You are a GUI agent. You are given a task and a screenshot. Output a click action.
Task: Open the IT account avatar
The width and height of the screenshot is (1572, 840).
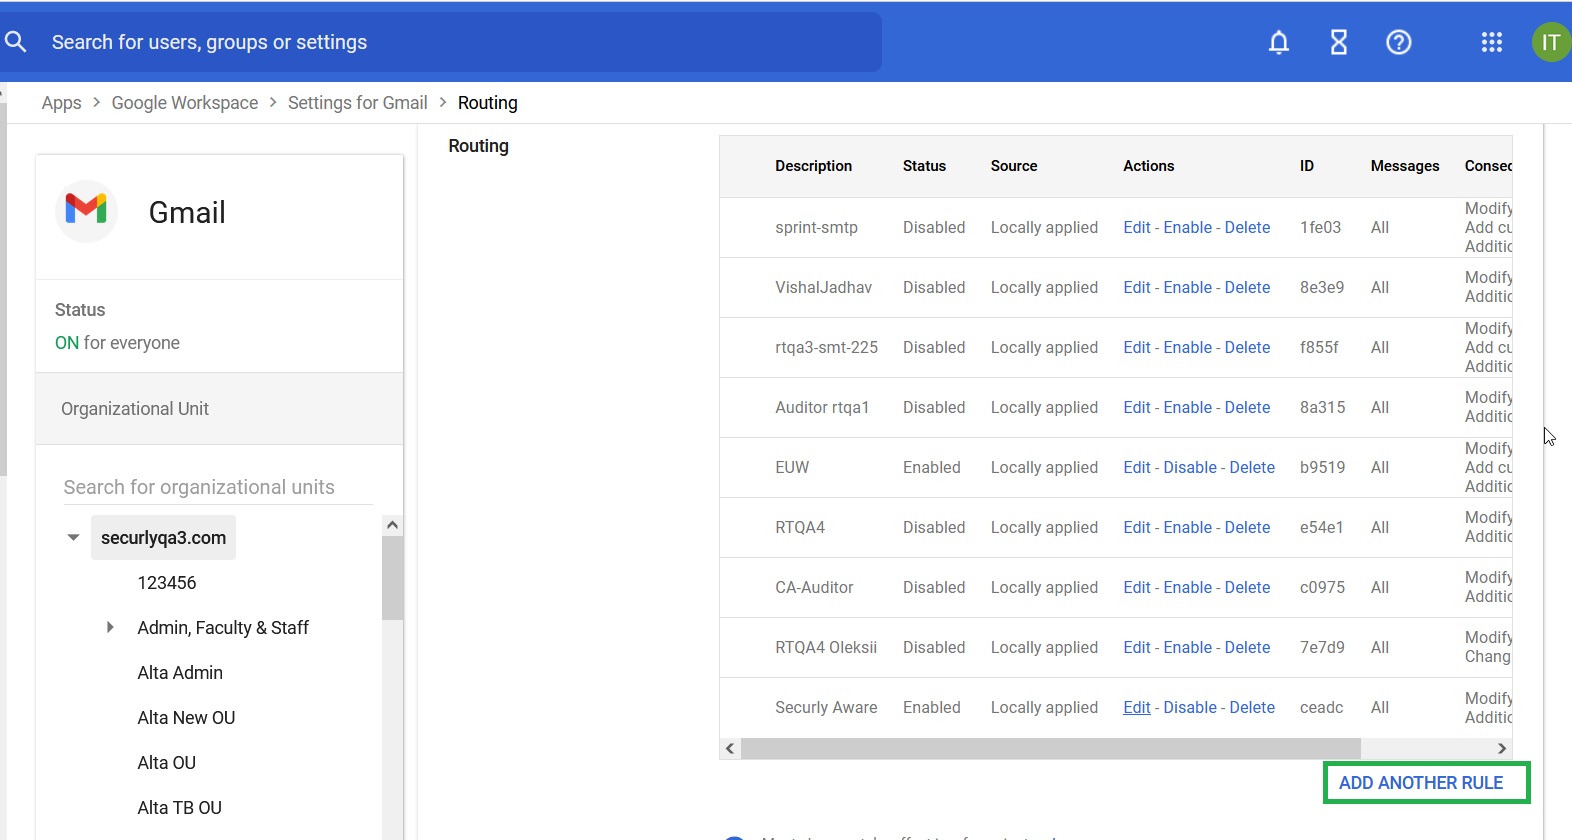[x=1551, y=42]
